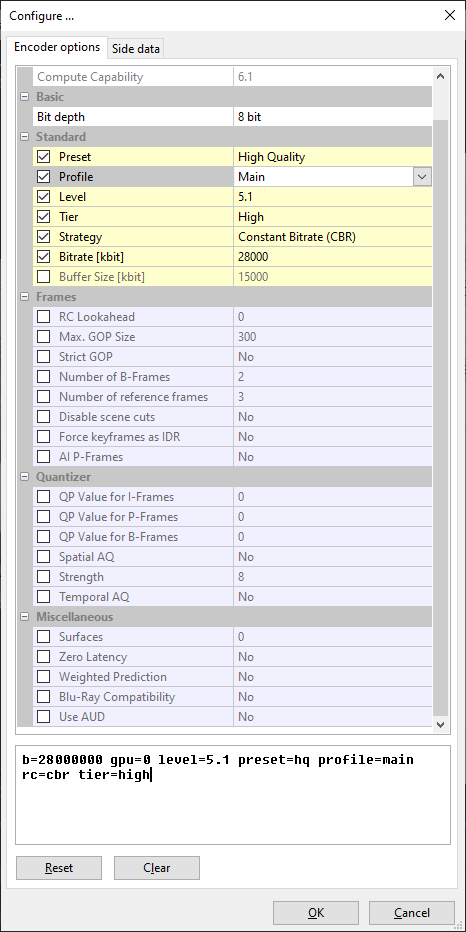This screenshot has height=932, width=466.
Task: Collapse the Frames section
Action: click(24, 297)
